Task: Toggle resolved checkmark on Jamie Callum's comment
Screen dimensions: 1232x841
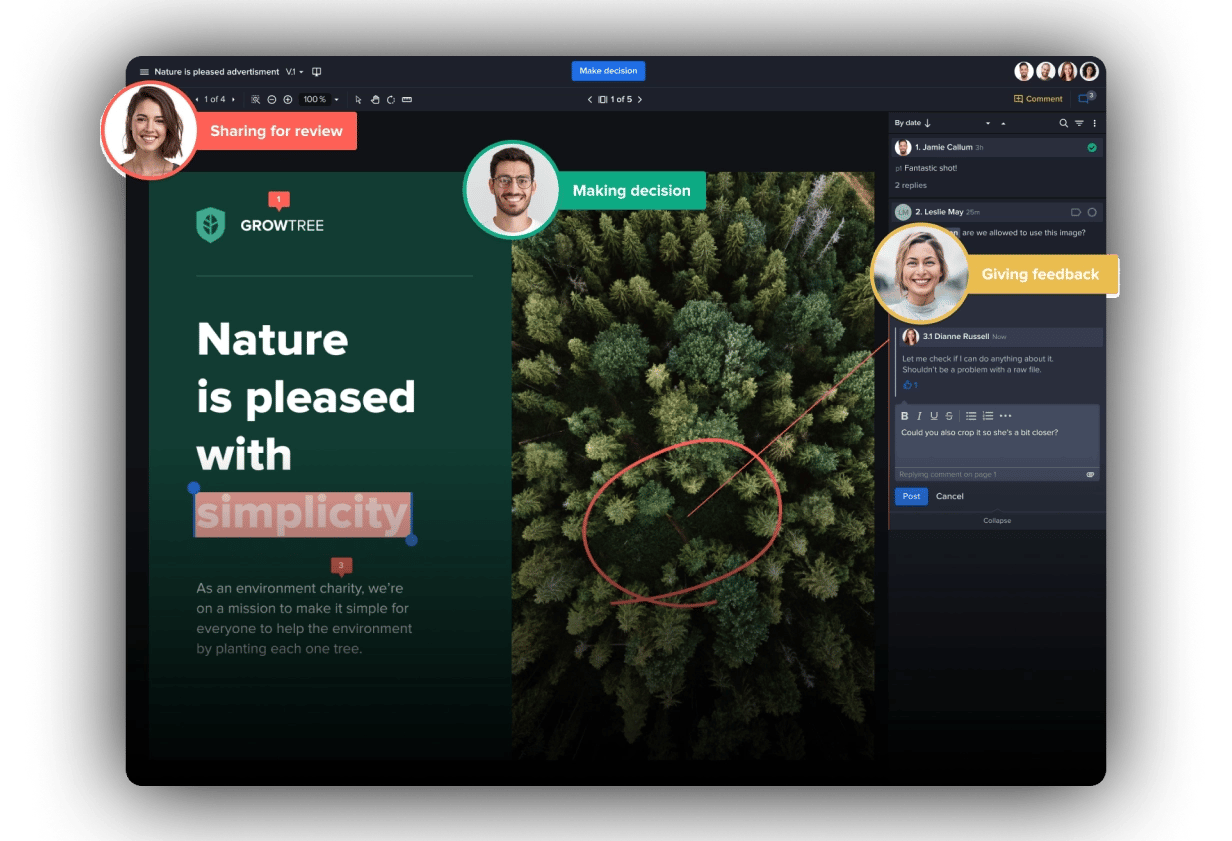Action: (x=1091, y=148)
